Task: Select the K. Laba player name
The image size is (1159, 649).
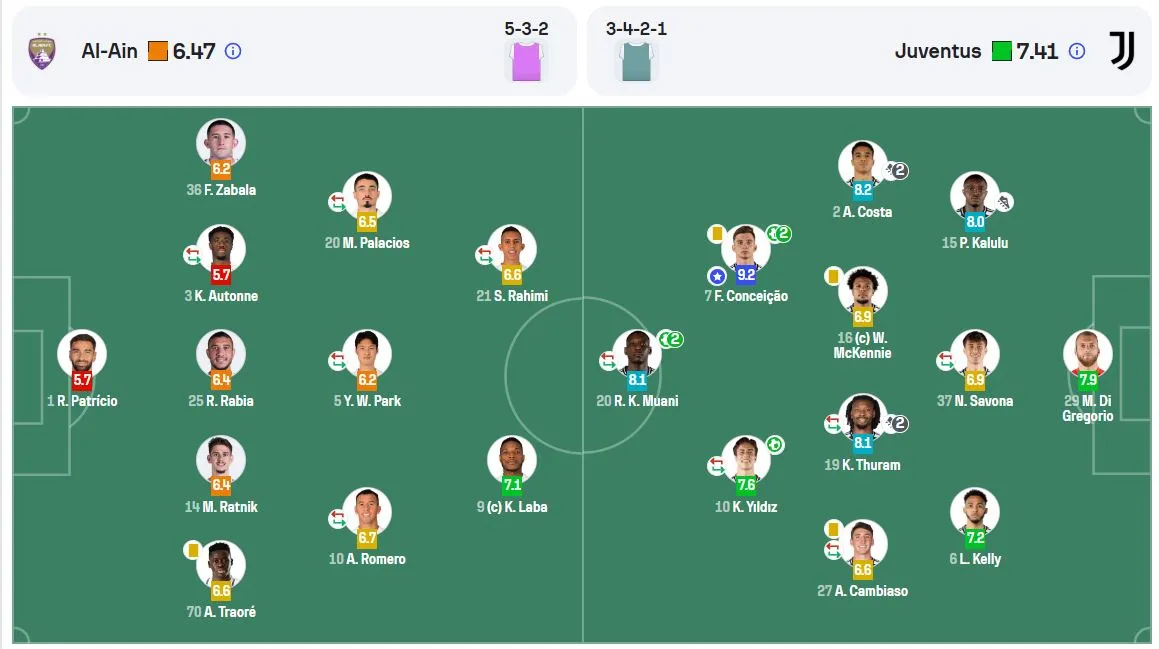Action: (512, 507)
